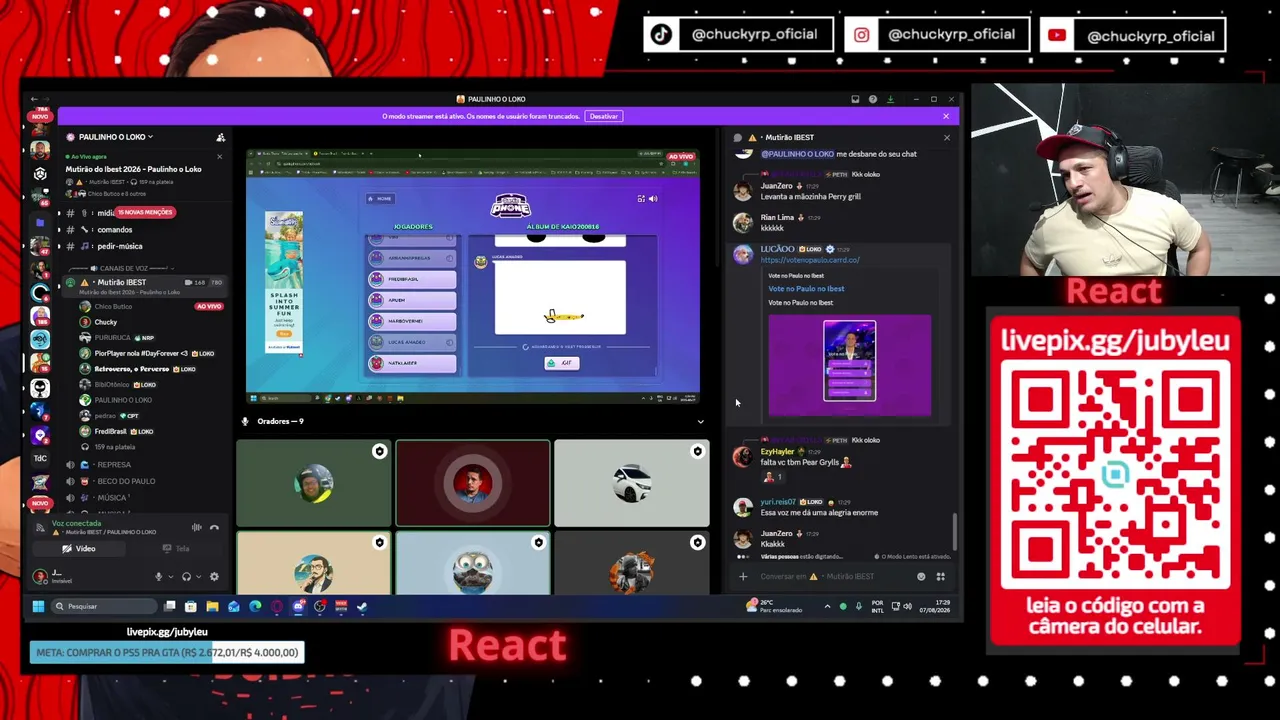
Task: Click the Windows taskbar Pesquisar search box
Action: pos(104,606)
